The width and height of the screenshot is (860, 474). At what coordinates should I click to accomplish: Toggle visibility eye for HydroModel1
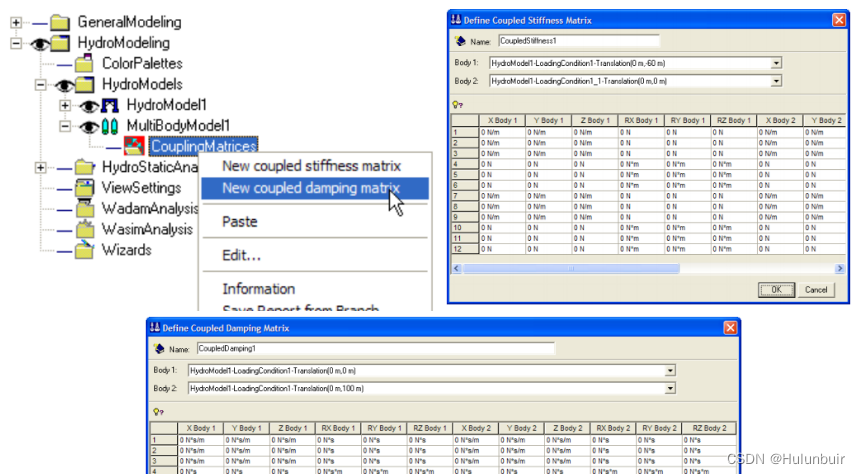click(x=89, y=106)
